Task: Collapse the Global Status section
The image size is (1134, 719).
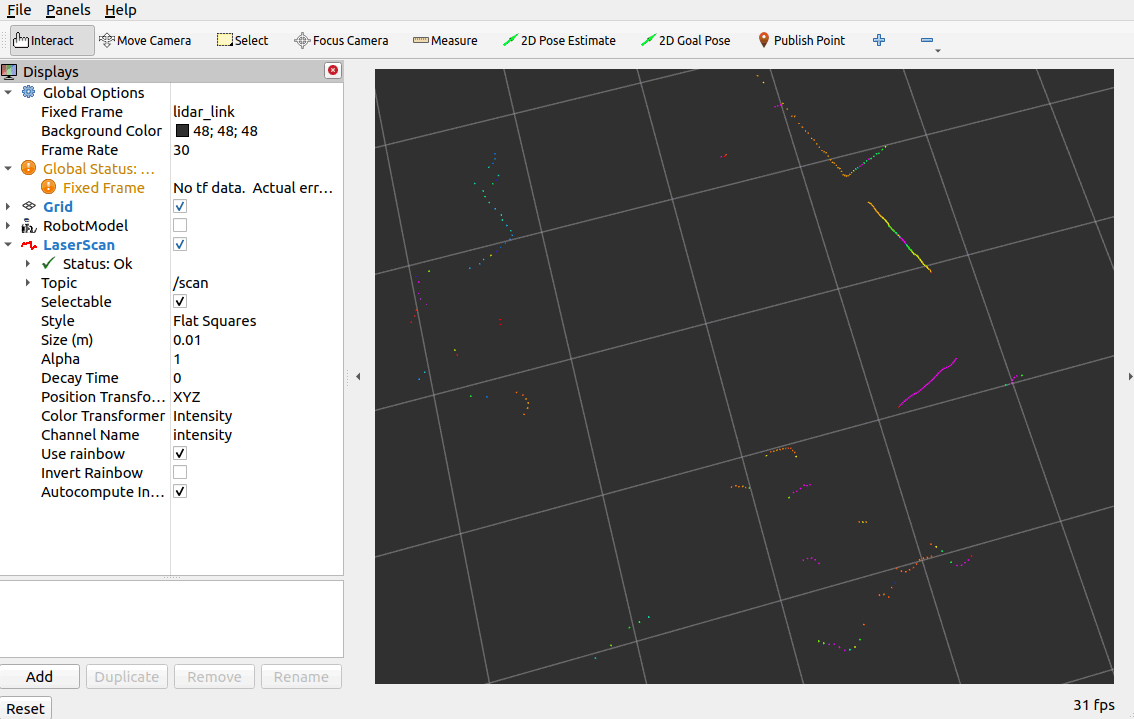Action: tap(8, 169)
